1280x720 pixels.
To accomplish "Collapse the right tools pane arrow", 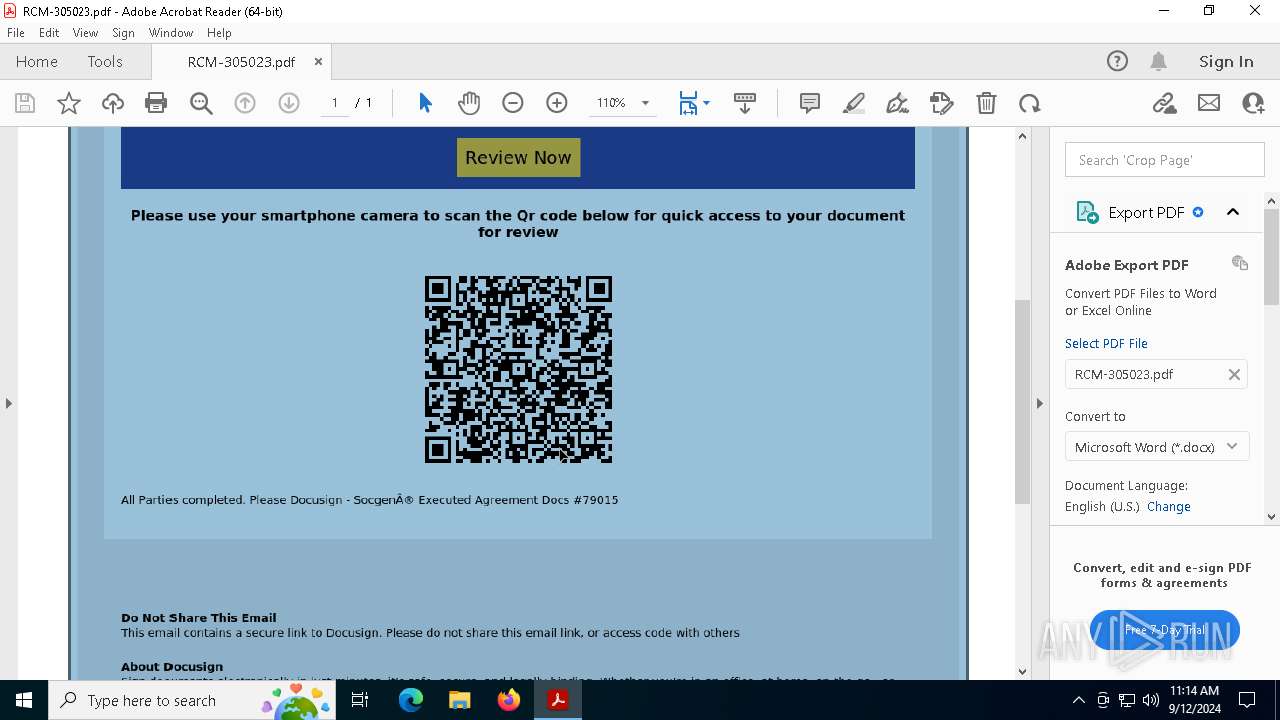I will (x=1039, y=403).
